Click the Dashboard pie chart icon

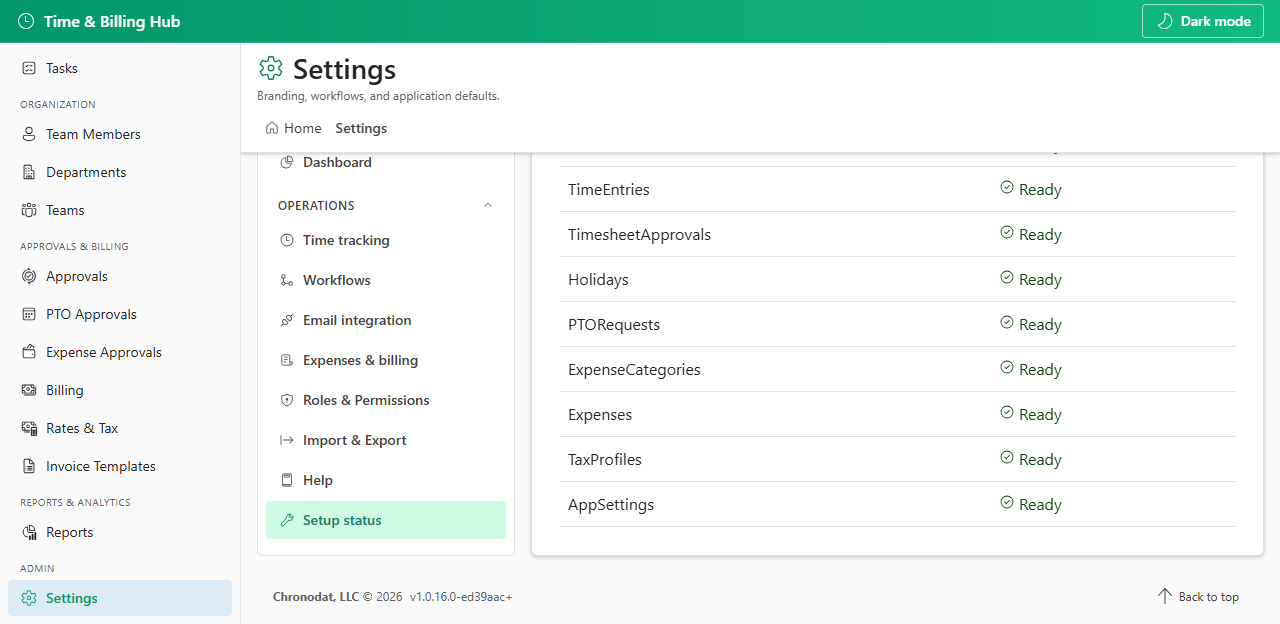click(x=286, y=162)
